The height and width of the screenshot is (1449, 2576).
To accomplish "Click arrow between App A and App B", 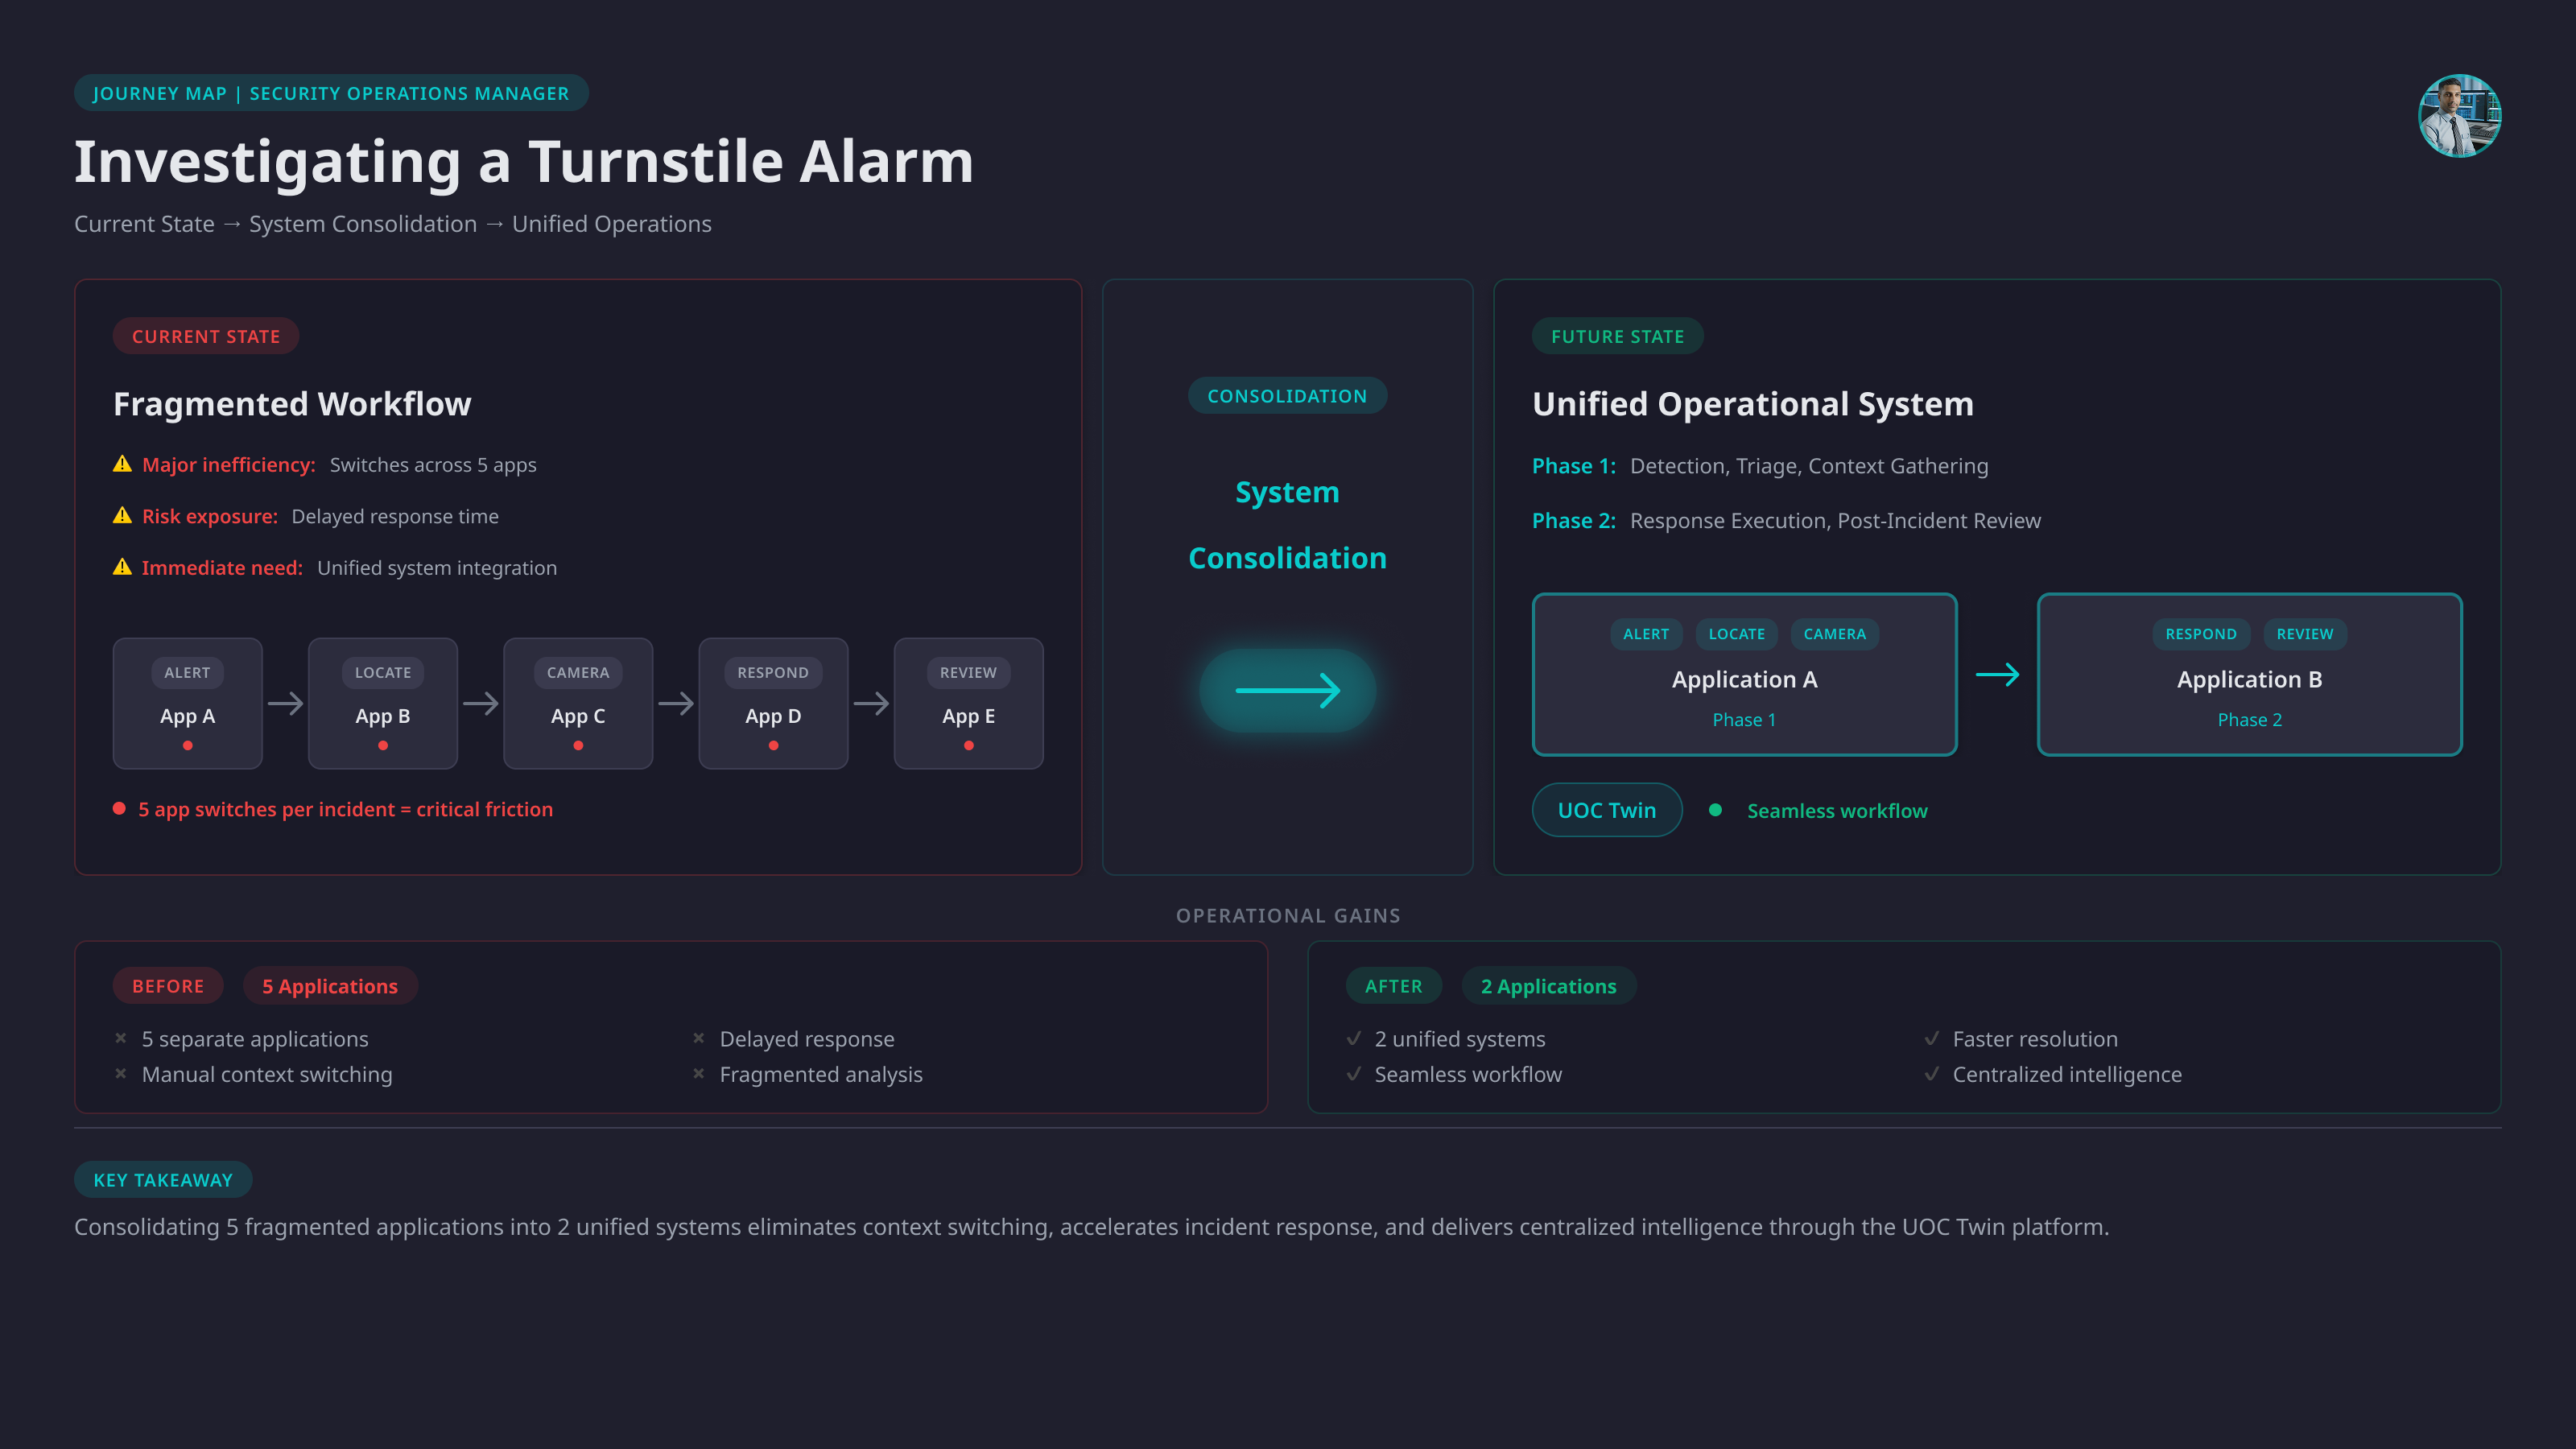I will click(285, 703).
